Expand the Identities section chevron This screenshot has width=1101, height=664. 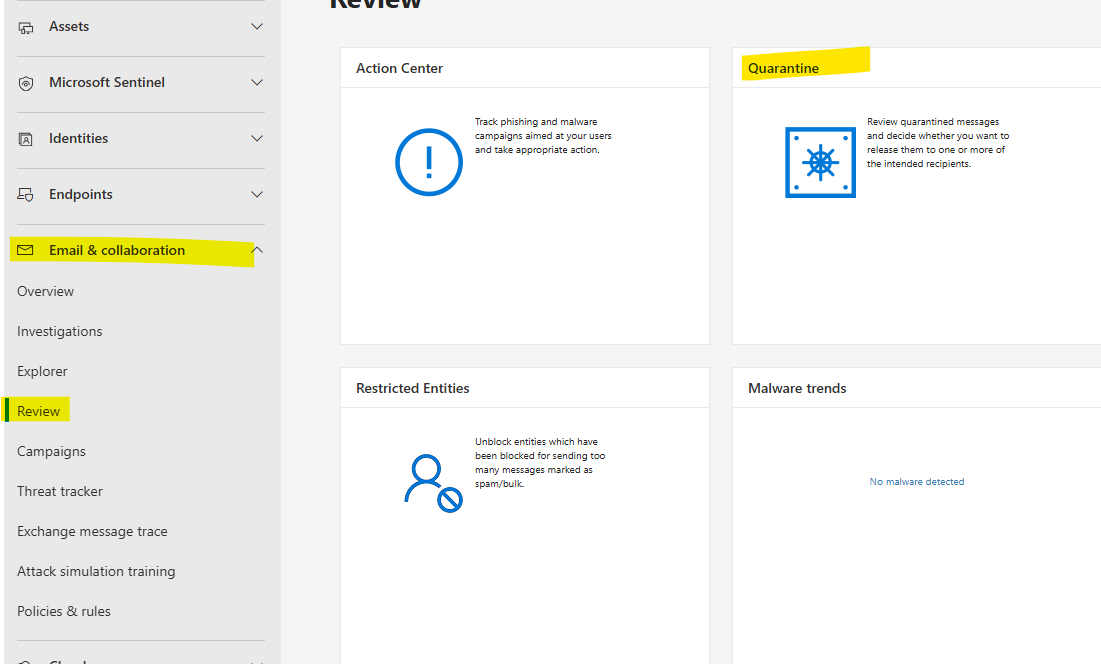(257, 139)
